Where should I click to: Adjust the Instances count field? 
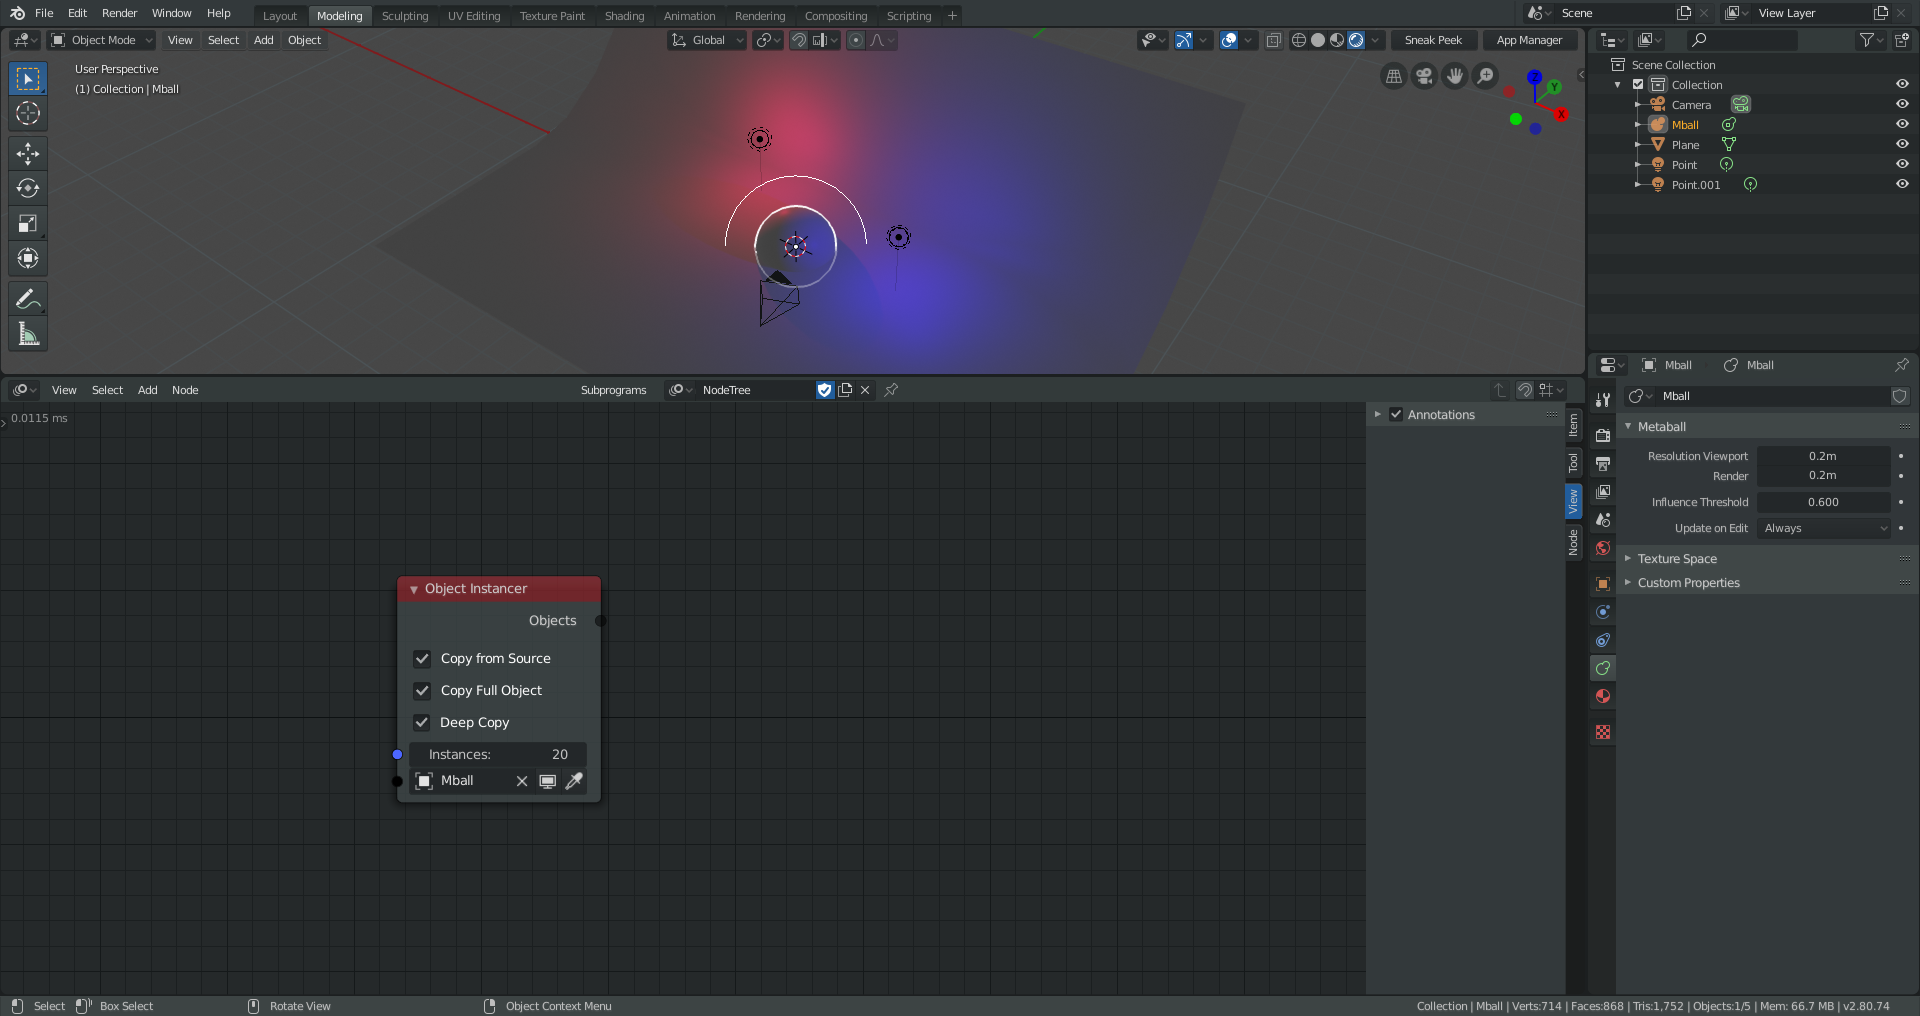(x=498, y=754)
